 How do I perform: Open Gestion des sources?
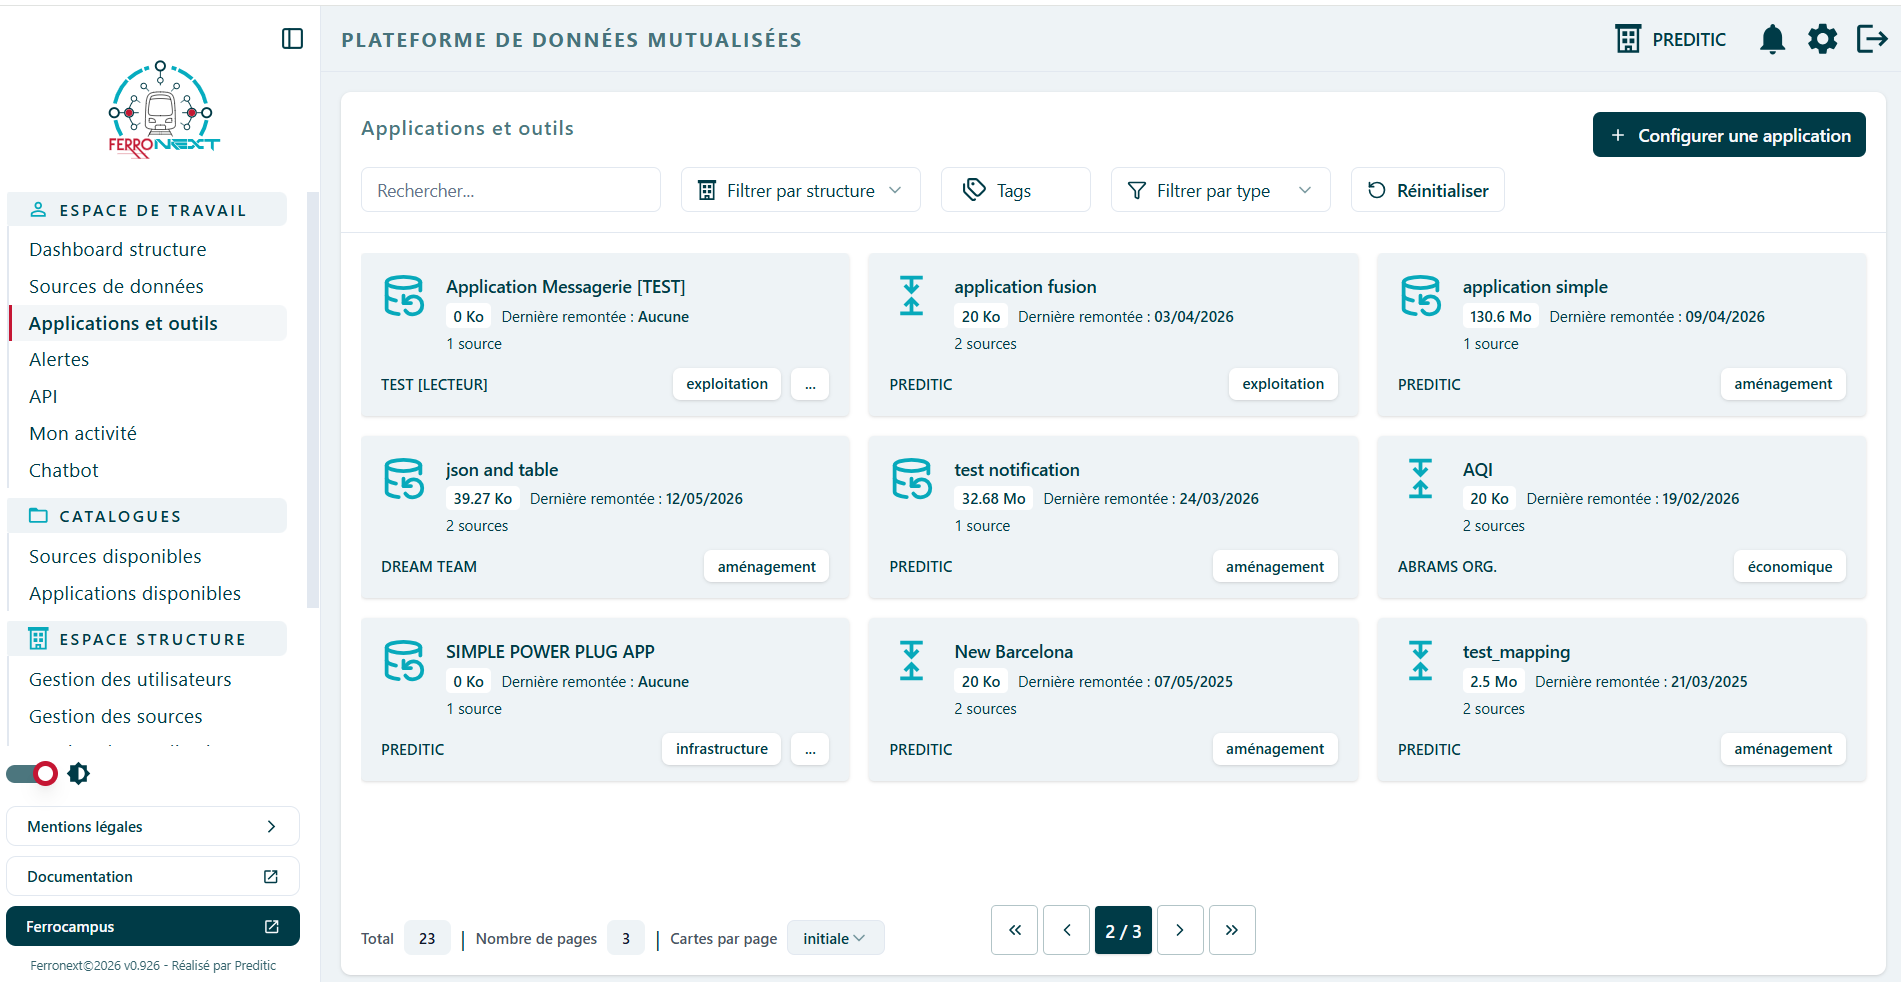coord(116,716)
